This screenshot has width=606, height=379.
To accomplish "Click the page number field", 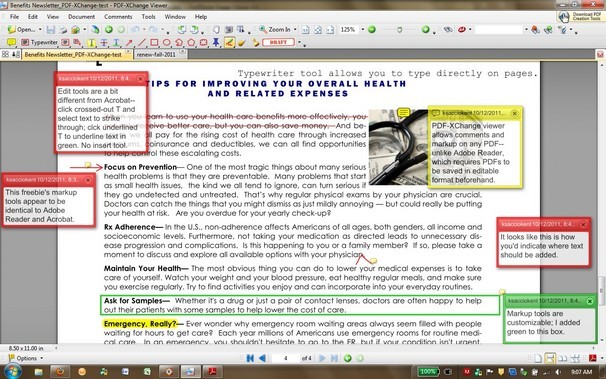I will click(x=286, y=358).
